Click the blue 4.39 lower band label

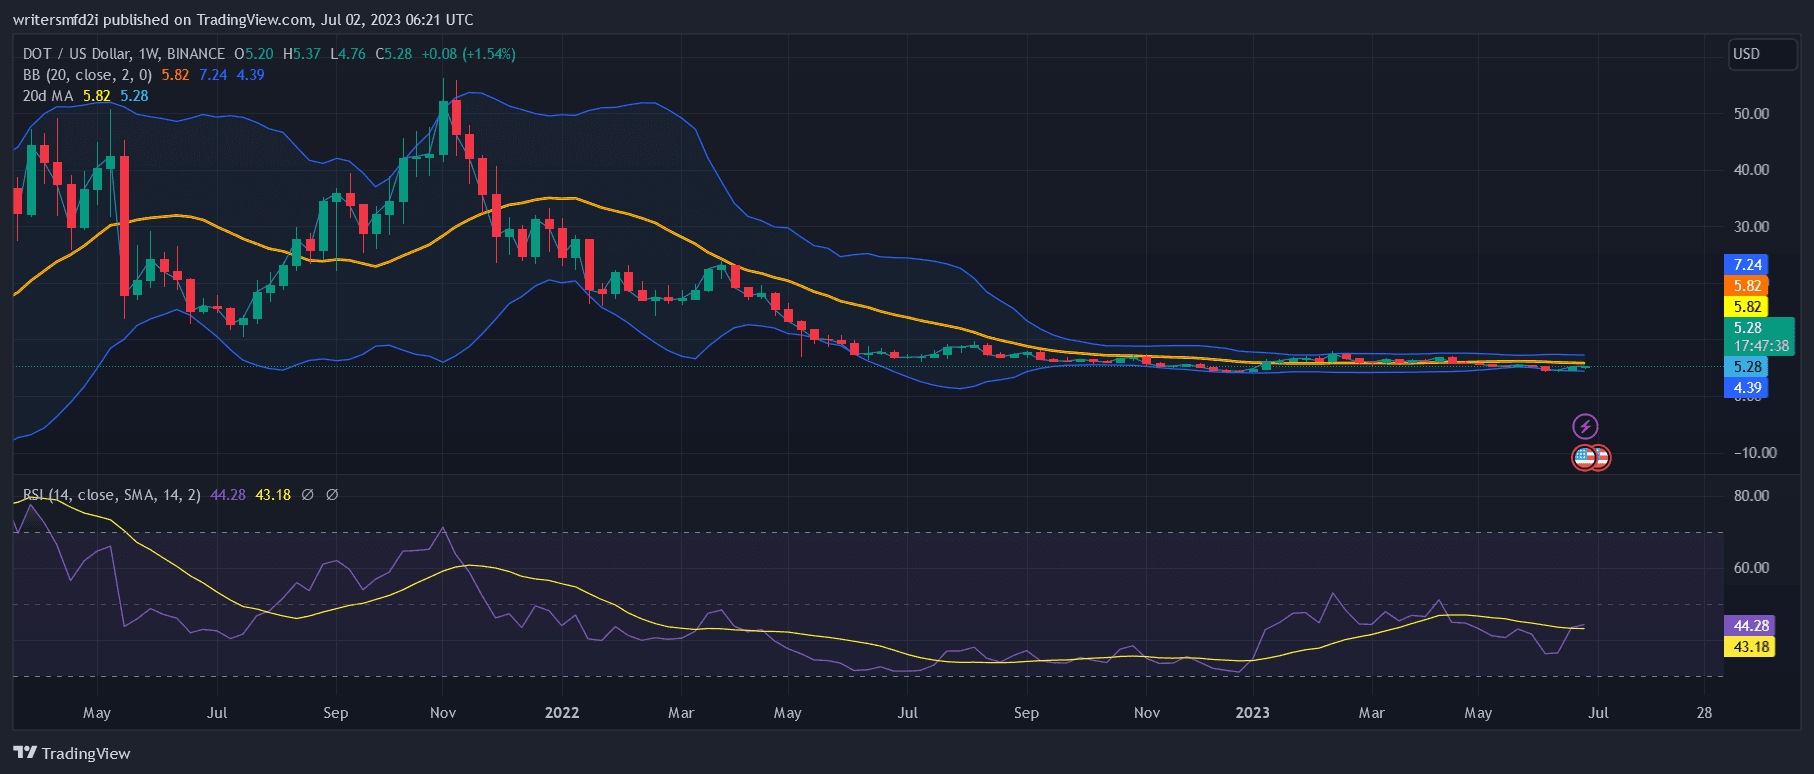1746,388
